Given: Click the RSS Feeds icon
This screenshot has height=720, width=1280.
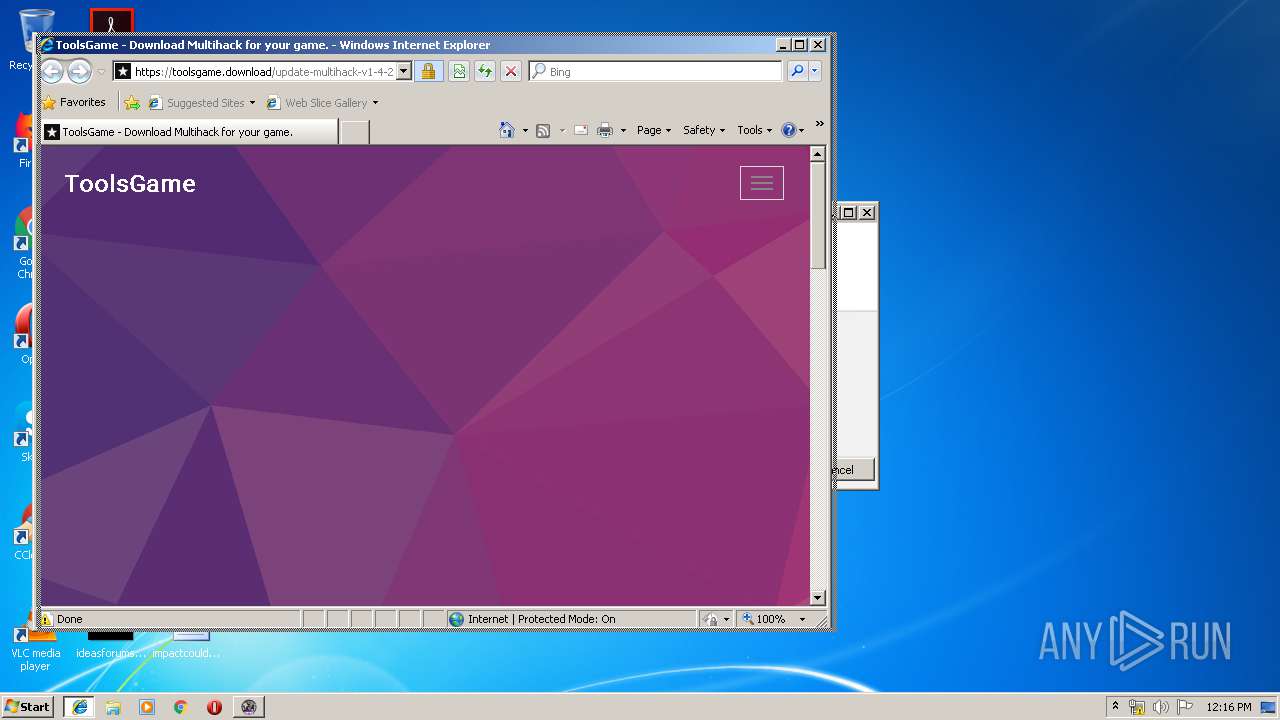Looking at the screenshot, I should tap(543, 131).
